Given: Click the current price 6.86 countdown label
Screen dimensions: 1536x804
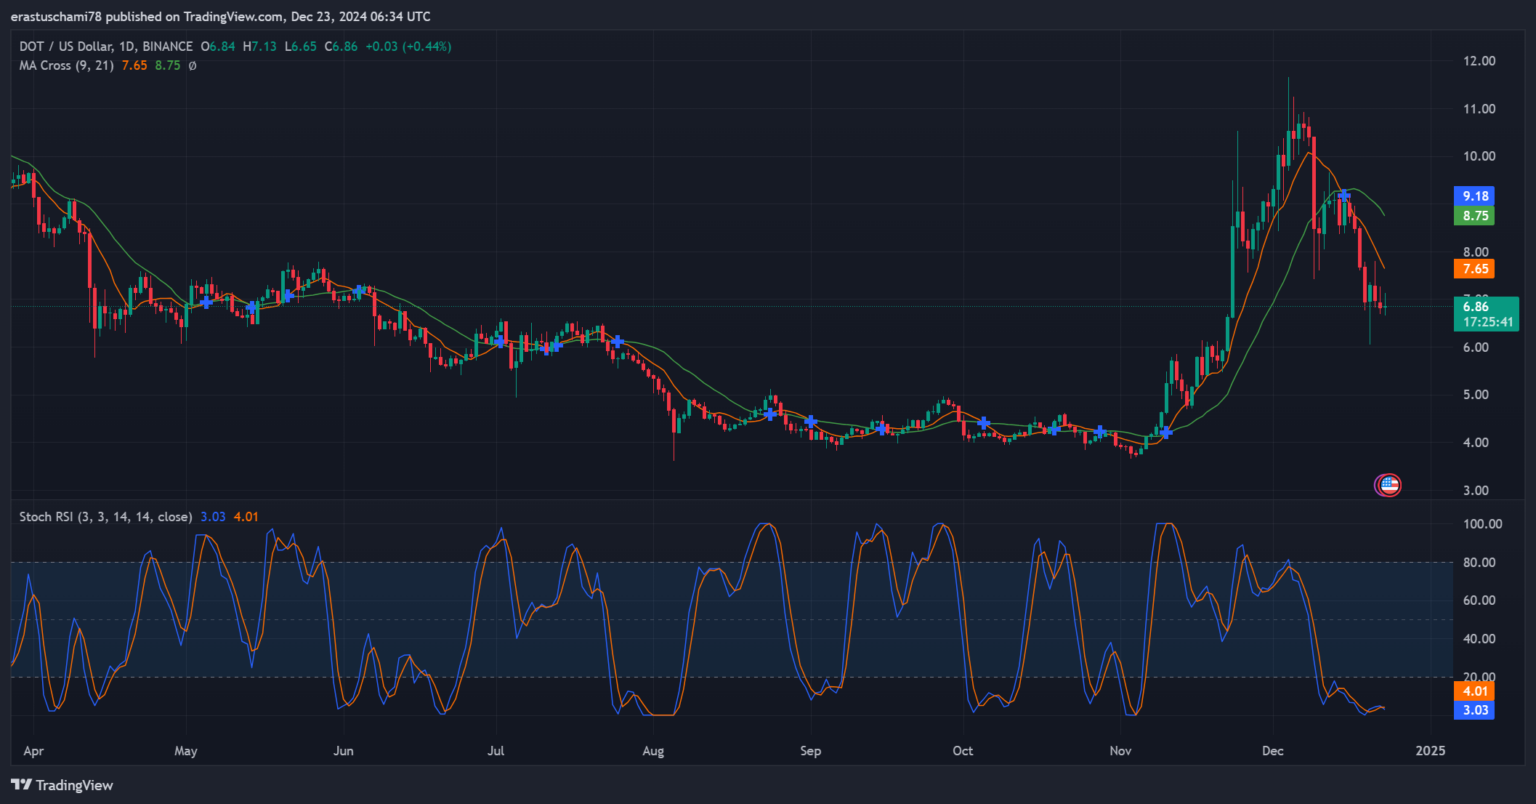Looking at the screenshot, I should (1486, 314).
